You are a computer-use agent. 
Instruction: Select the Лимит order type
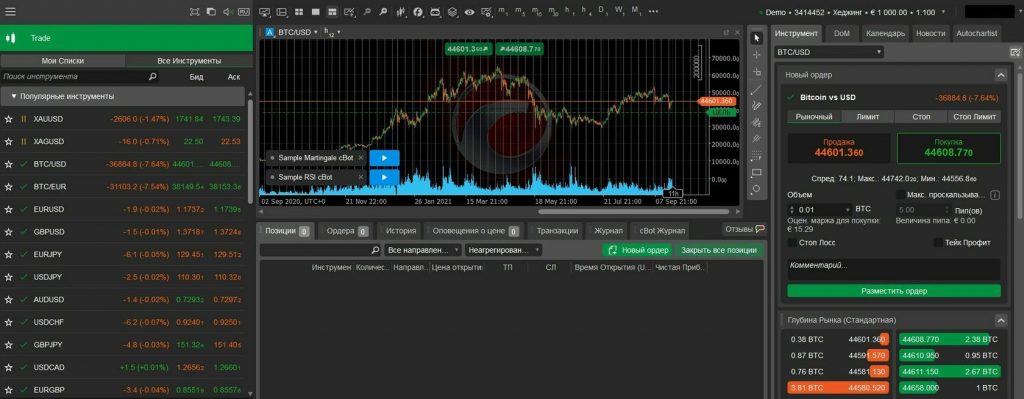click(x=867, y=117)
